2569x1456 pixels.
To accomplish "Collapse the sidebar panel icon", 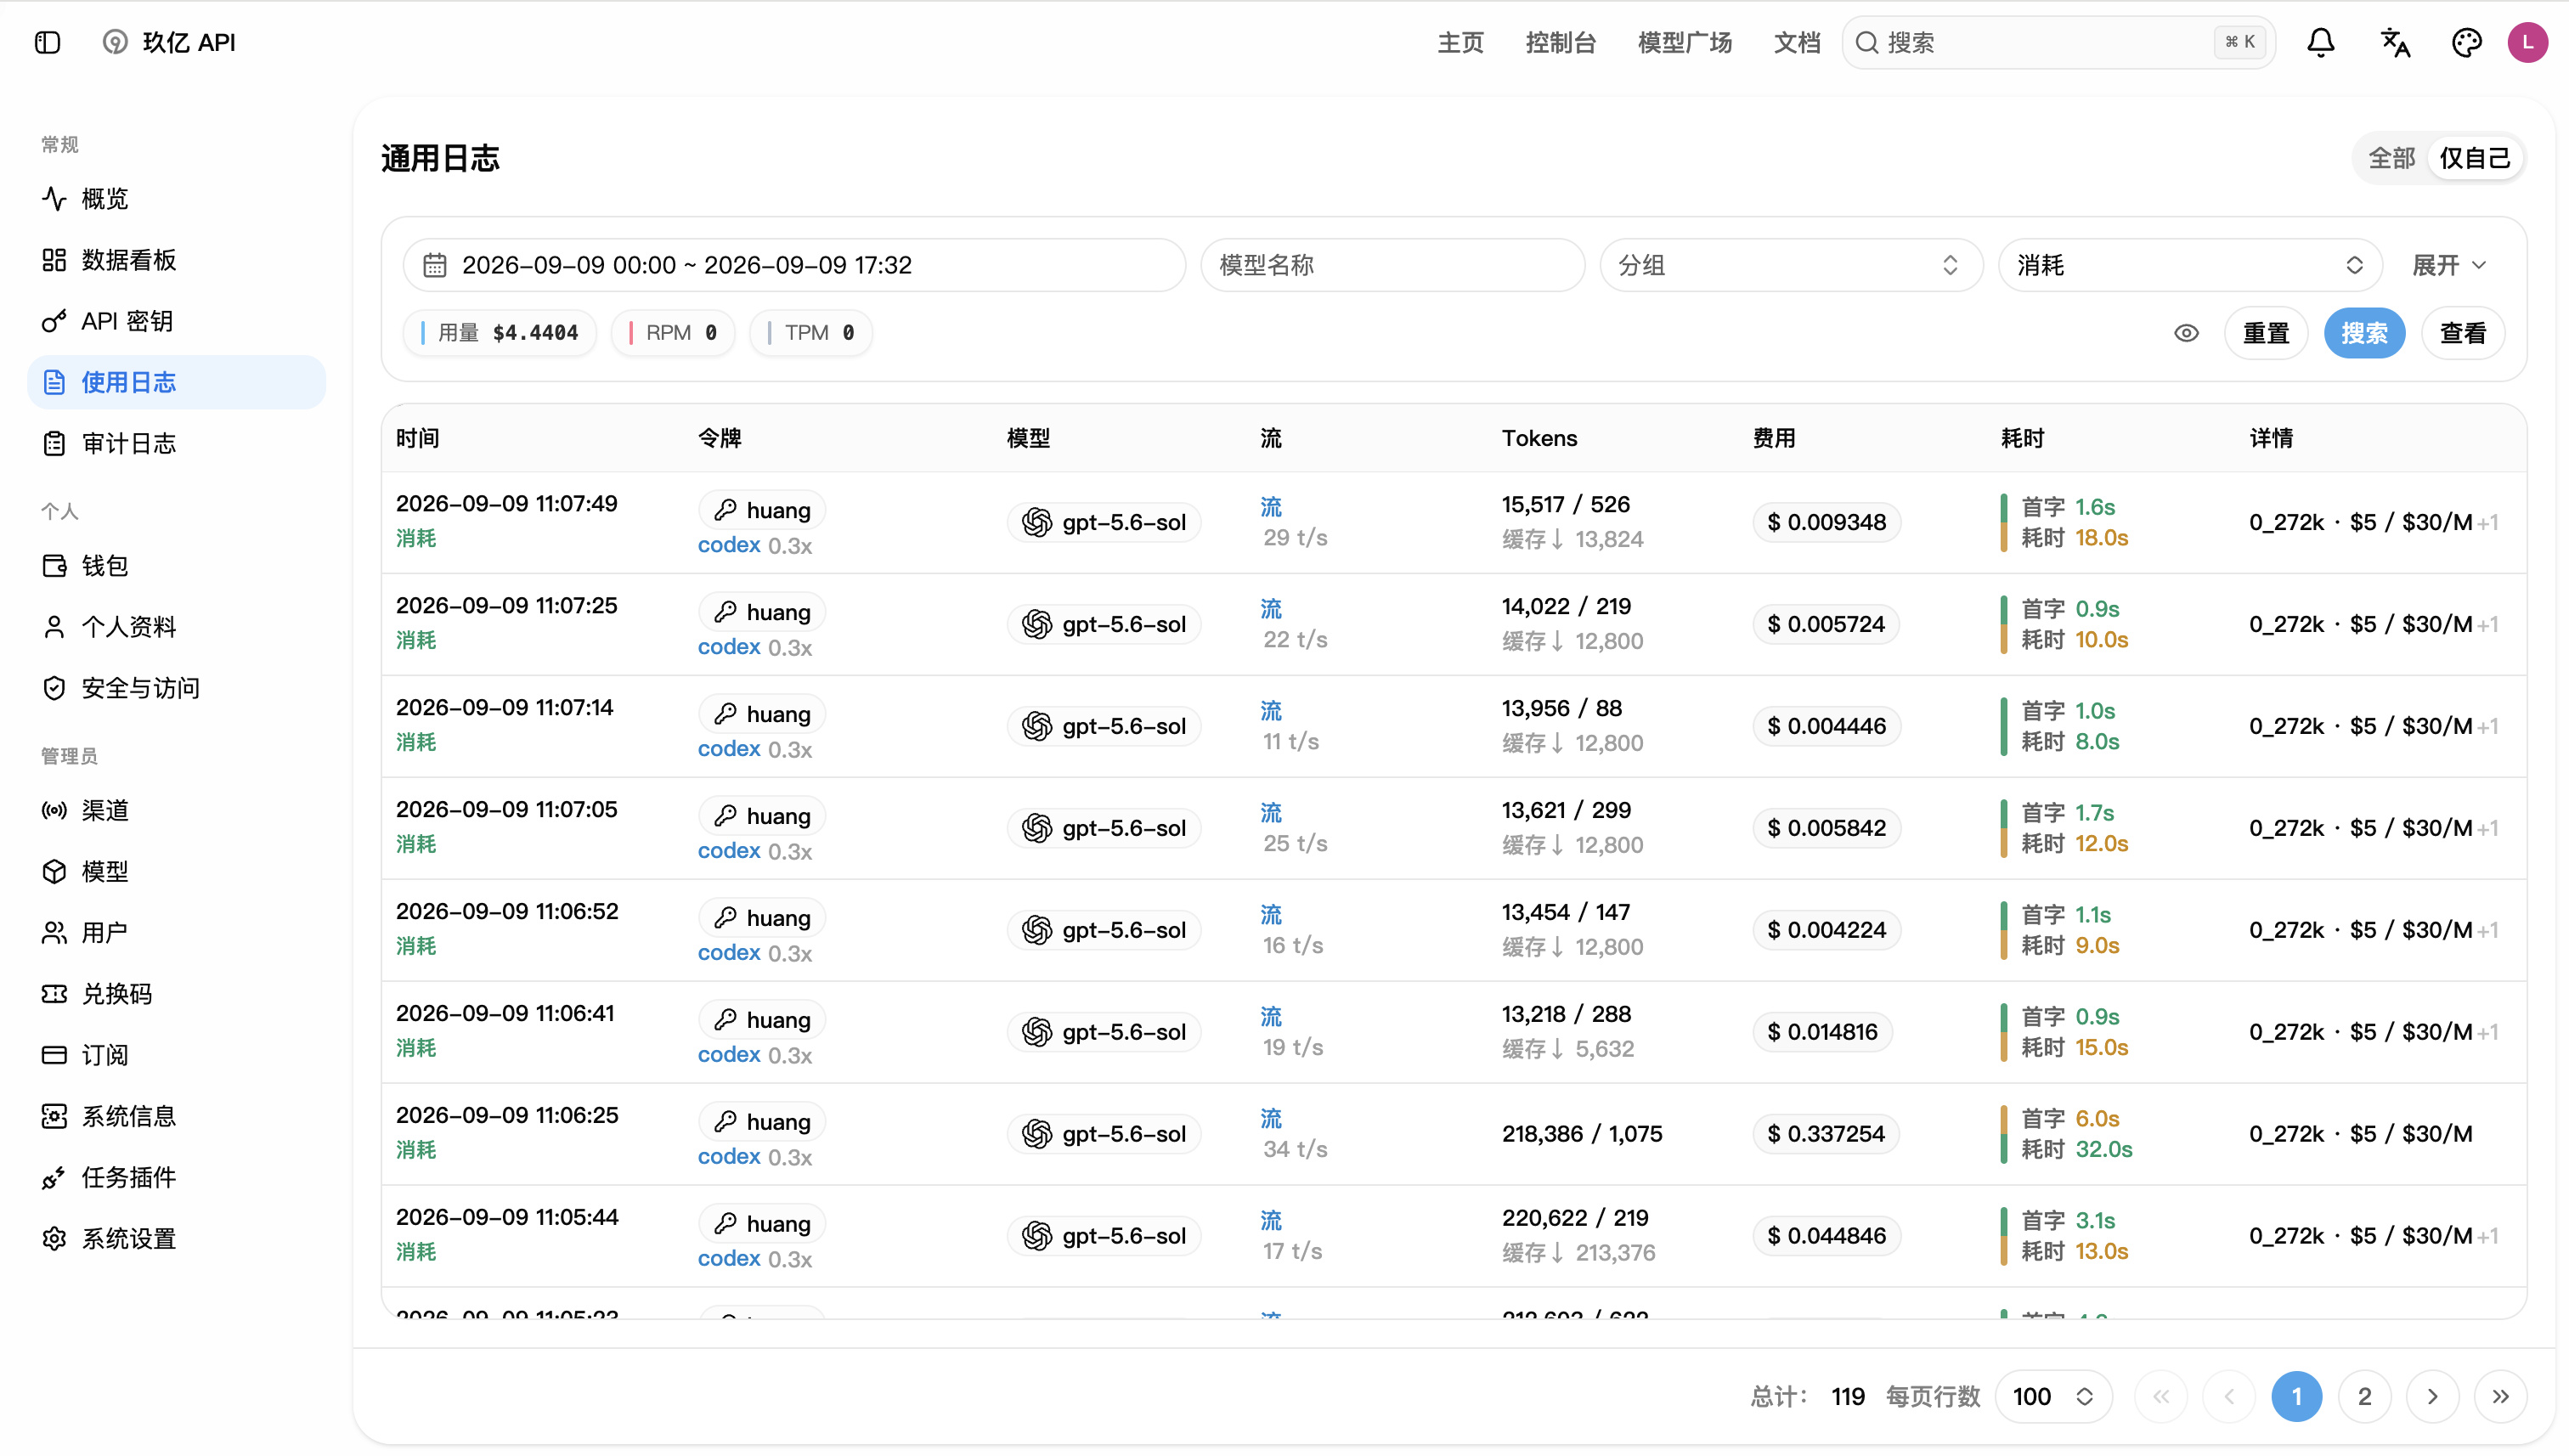I will click(x=47, y=42).
